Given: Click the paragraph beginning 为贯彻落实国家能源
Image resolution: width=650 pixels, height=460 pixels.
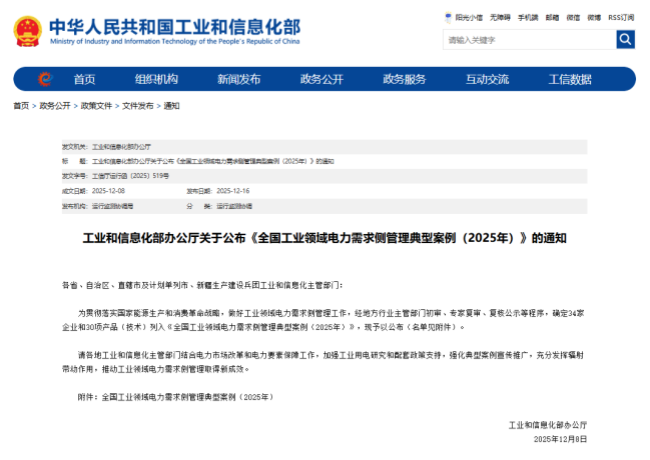Looking at the screenshot, I should point(323,320).
